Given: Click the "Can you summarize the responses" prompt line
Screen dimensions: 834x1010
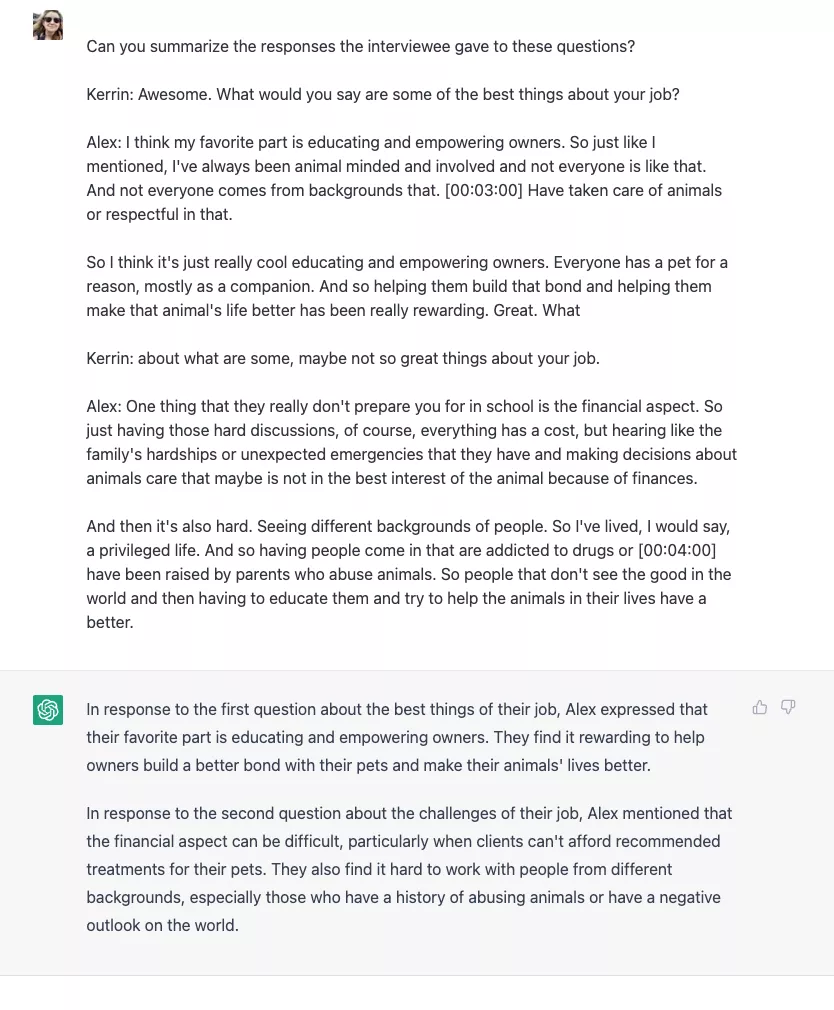Looking at the screenshot, I should pos(360,46).
